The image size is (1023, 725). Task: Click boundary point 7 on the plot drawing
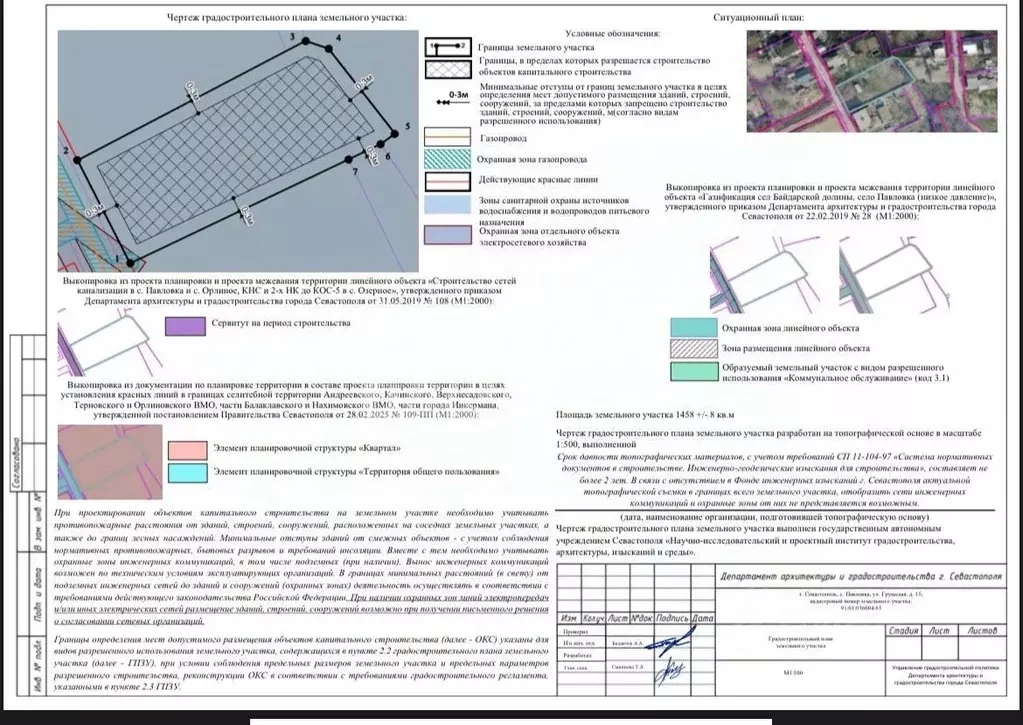point(348,159)
